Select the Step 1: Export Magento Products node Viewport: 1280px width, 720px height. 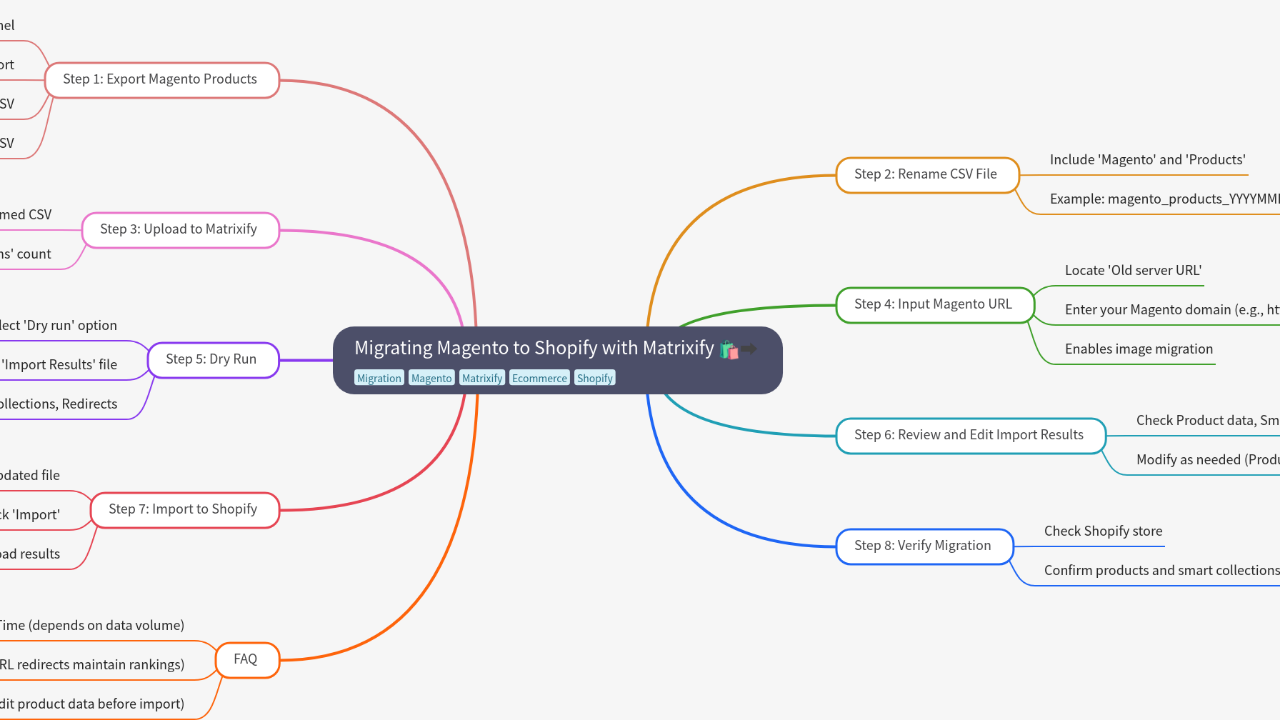[160, 79]
